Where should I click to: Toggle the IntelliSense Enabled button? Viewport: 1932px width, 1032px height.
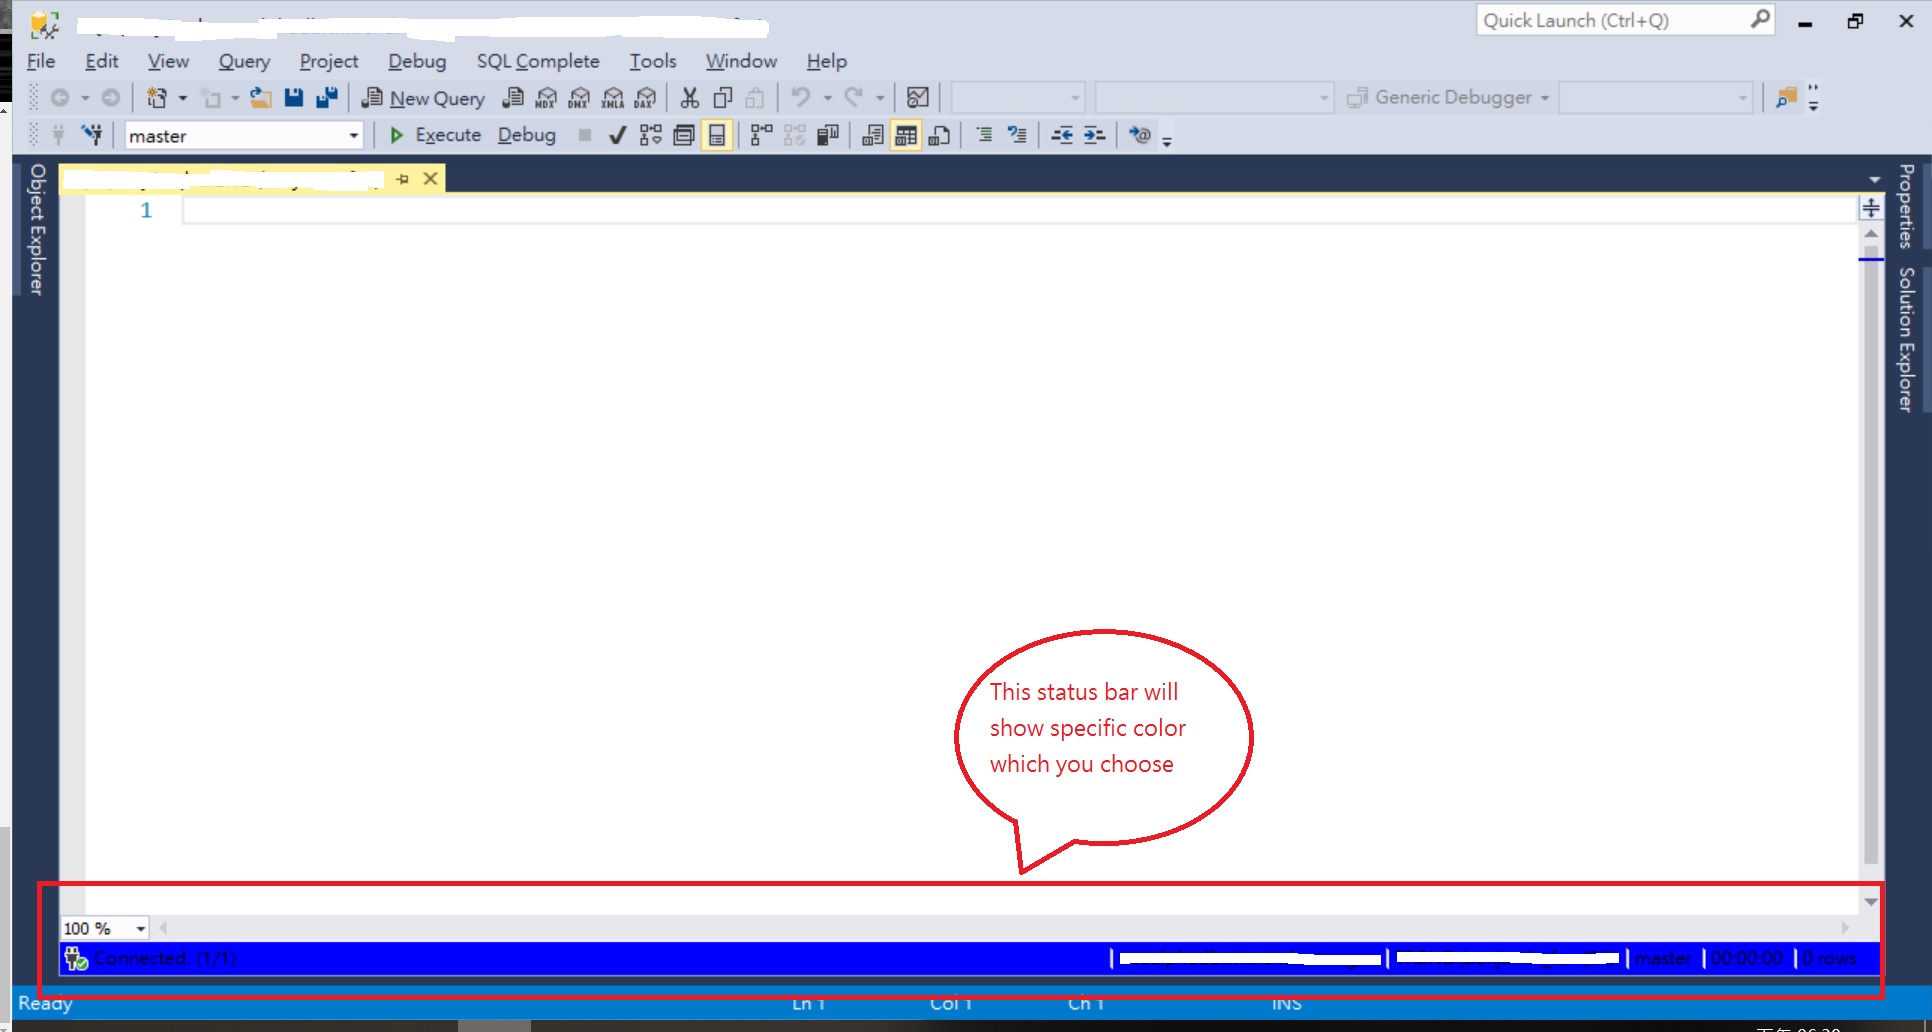[x=717, y=135]
